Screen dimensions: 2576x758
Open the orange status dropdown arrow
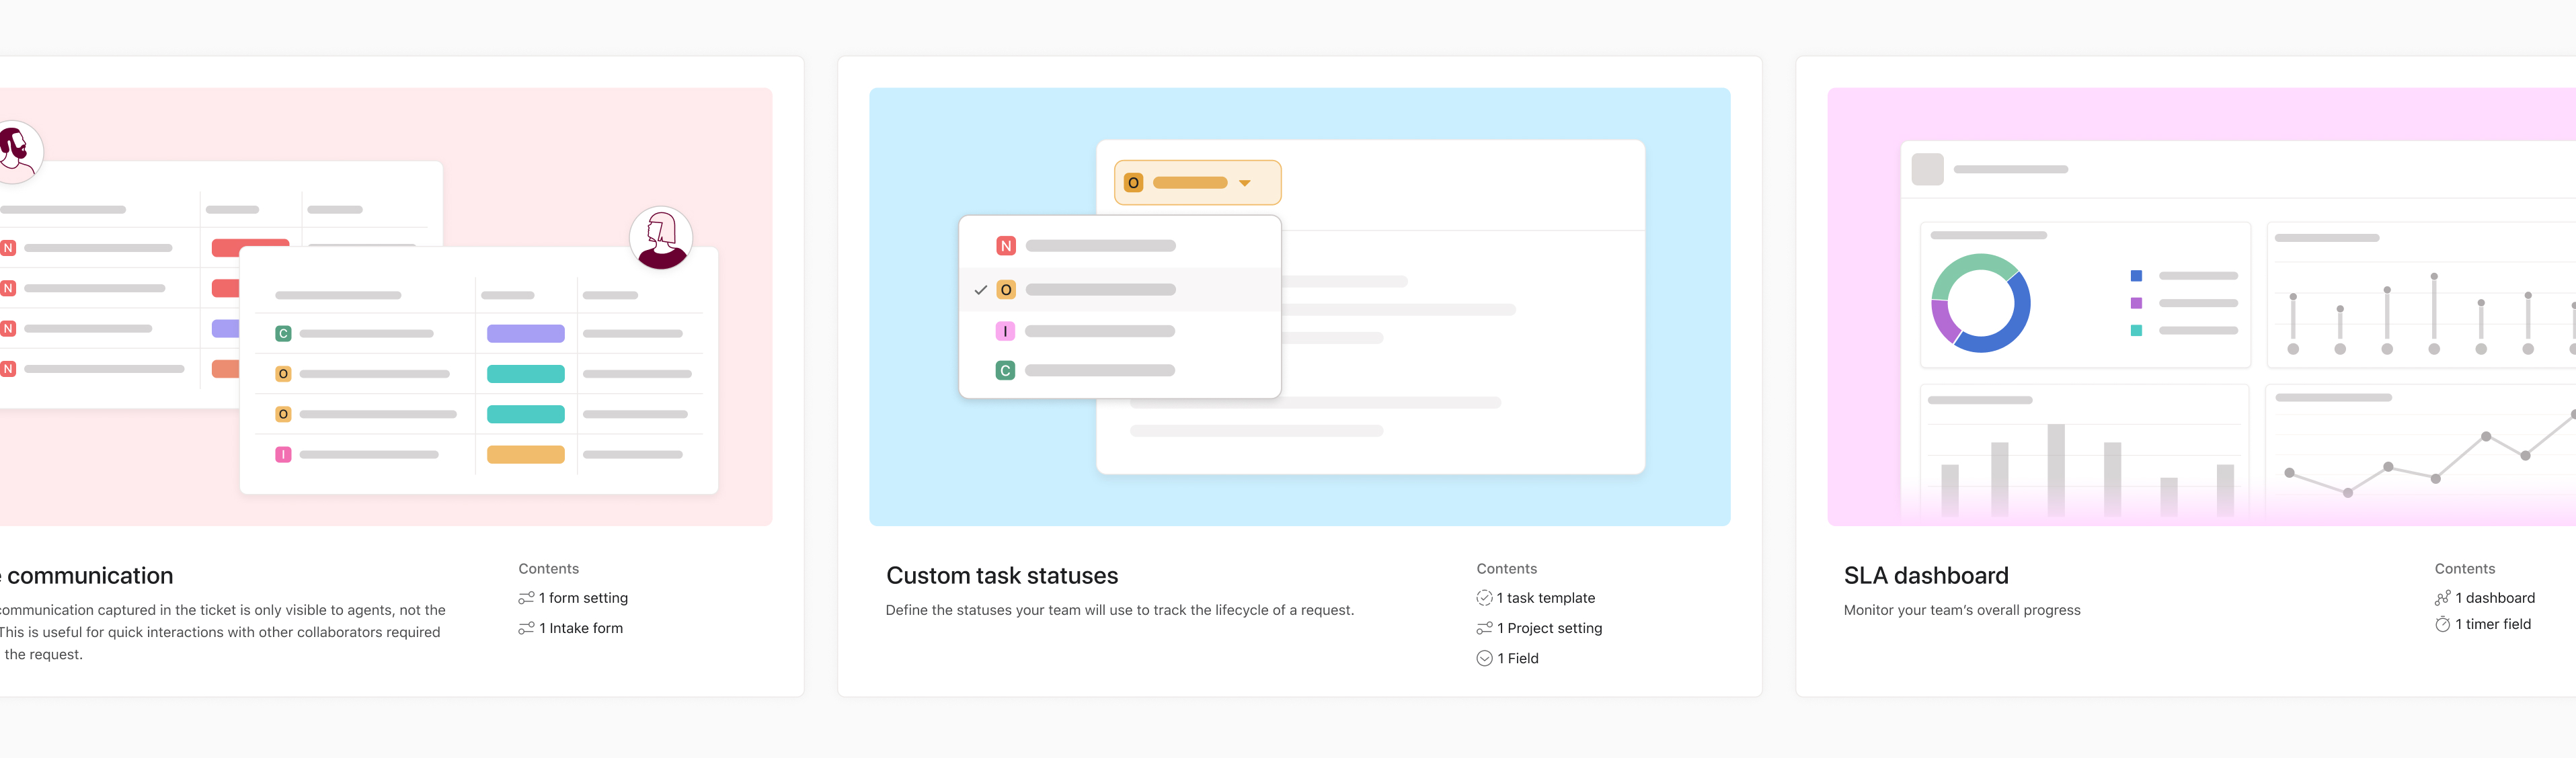[x=1245, y=183]
